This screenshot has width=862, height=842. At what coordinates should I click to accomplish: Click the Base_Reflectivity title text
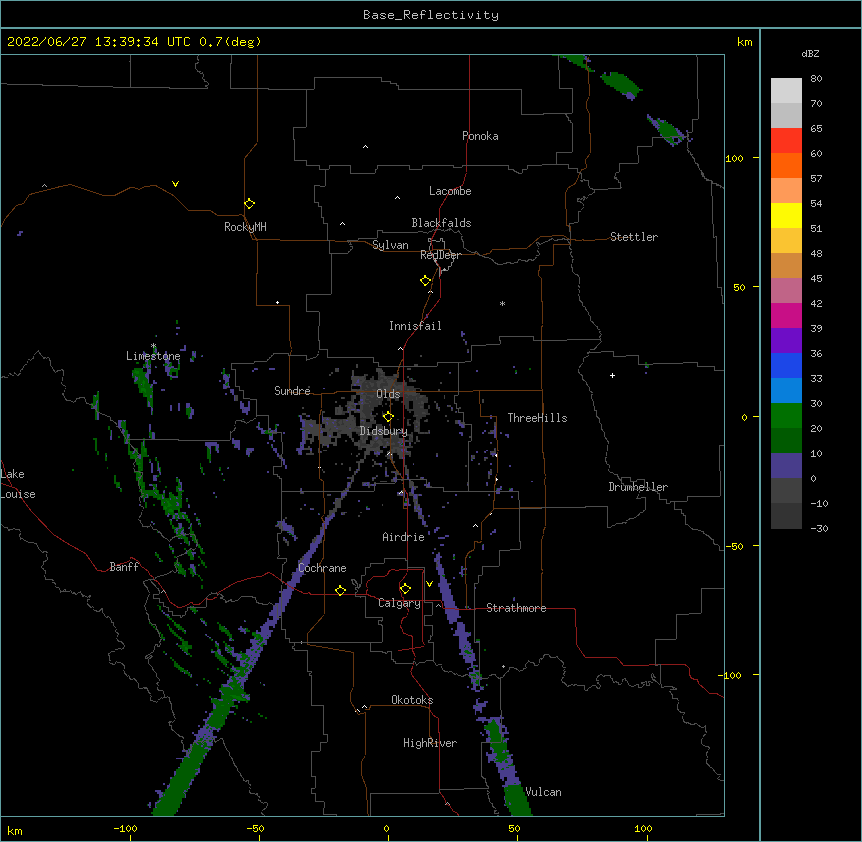[x=431, y=15]
